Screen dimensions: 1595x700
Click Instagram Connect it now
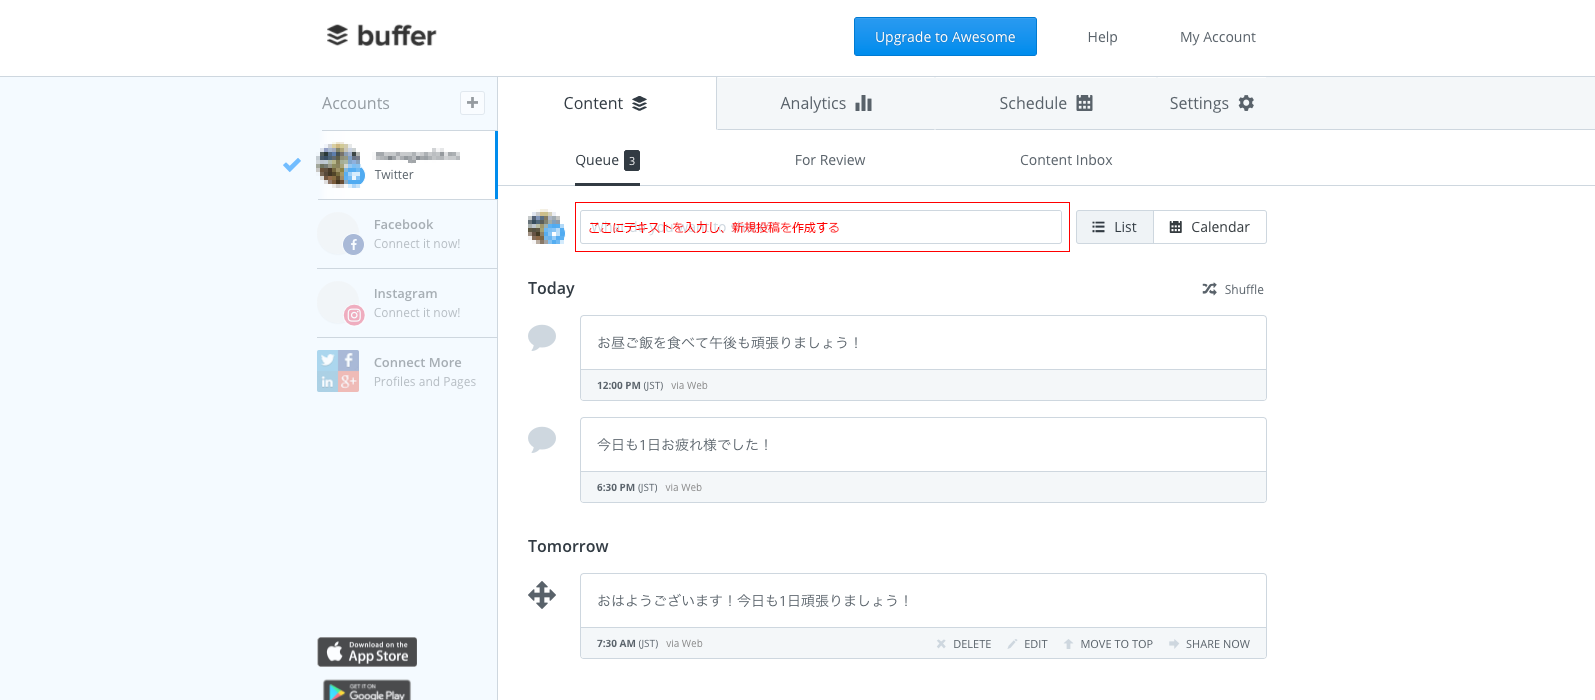coord(417,313)
